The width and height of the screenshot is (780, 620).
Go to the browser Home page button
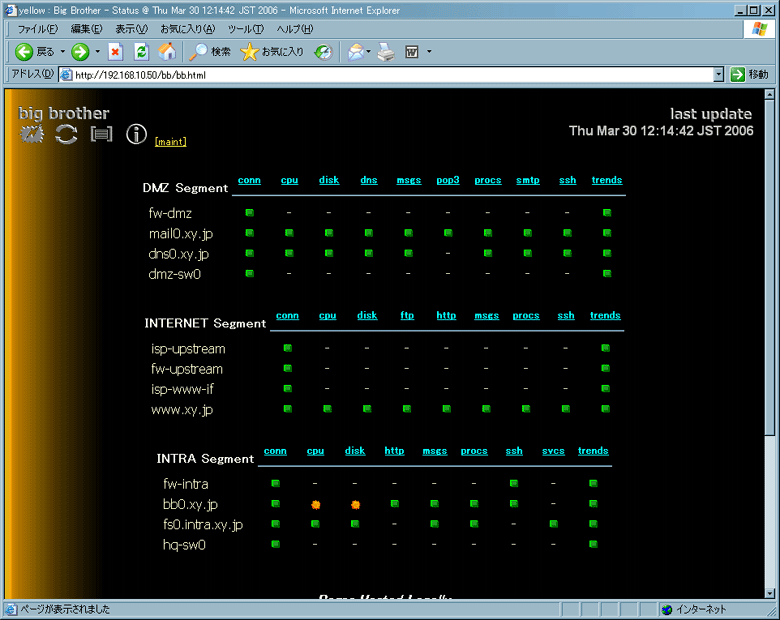pyautogui.click(x=167, y=52)
